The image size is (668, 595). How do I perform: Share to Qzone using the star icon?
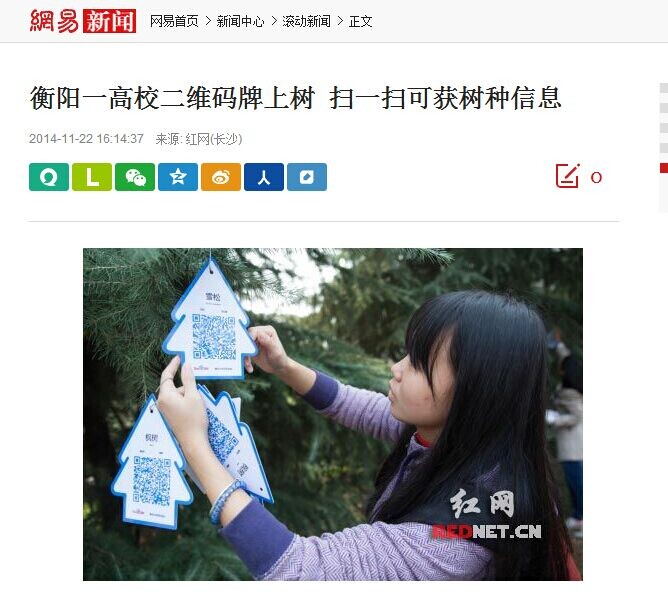(178, 177)
